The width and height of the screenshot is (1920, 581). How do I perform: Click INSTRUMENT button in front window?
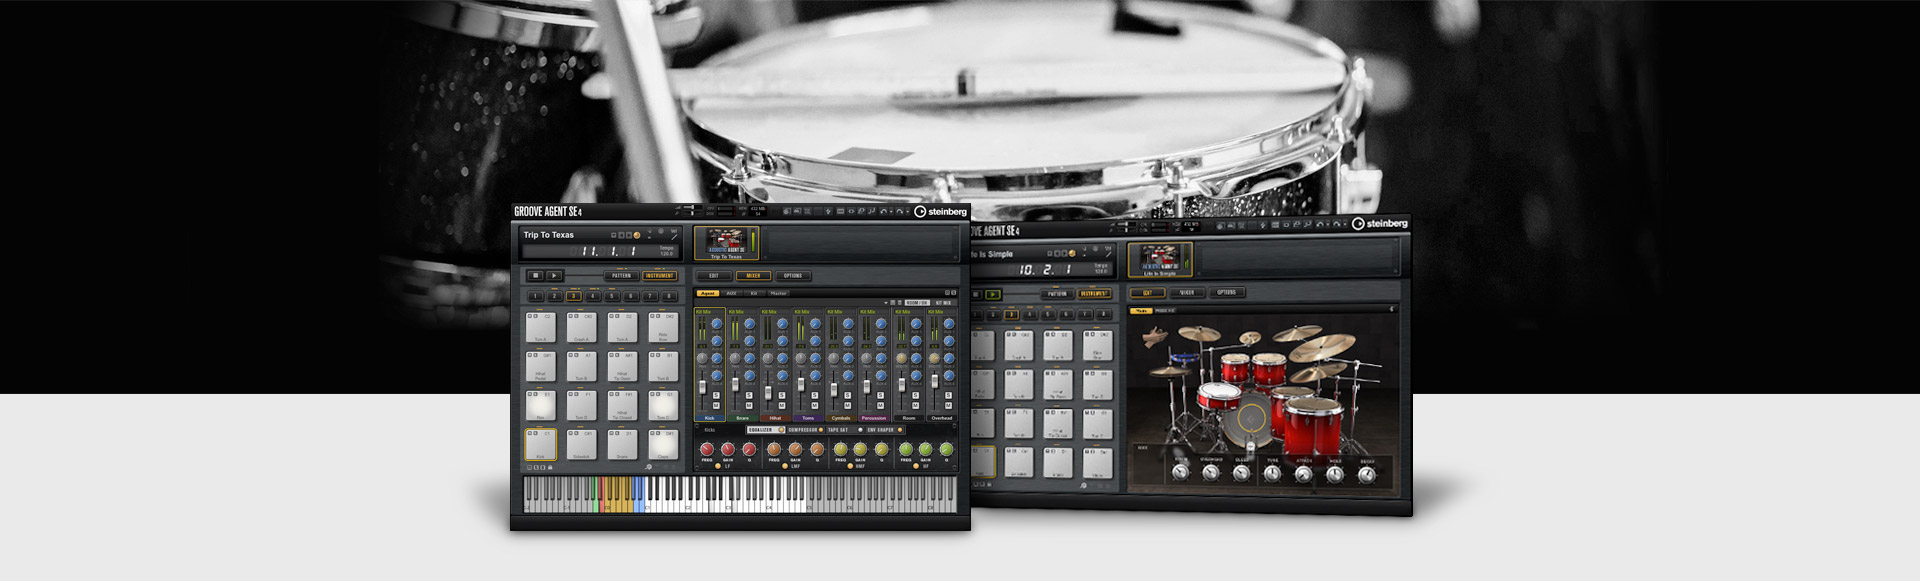point(660,275)
